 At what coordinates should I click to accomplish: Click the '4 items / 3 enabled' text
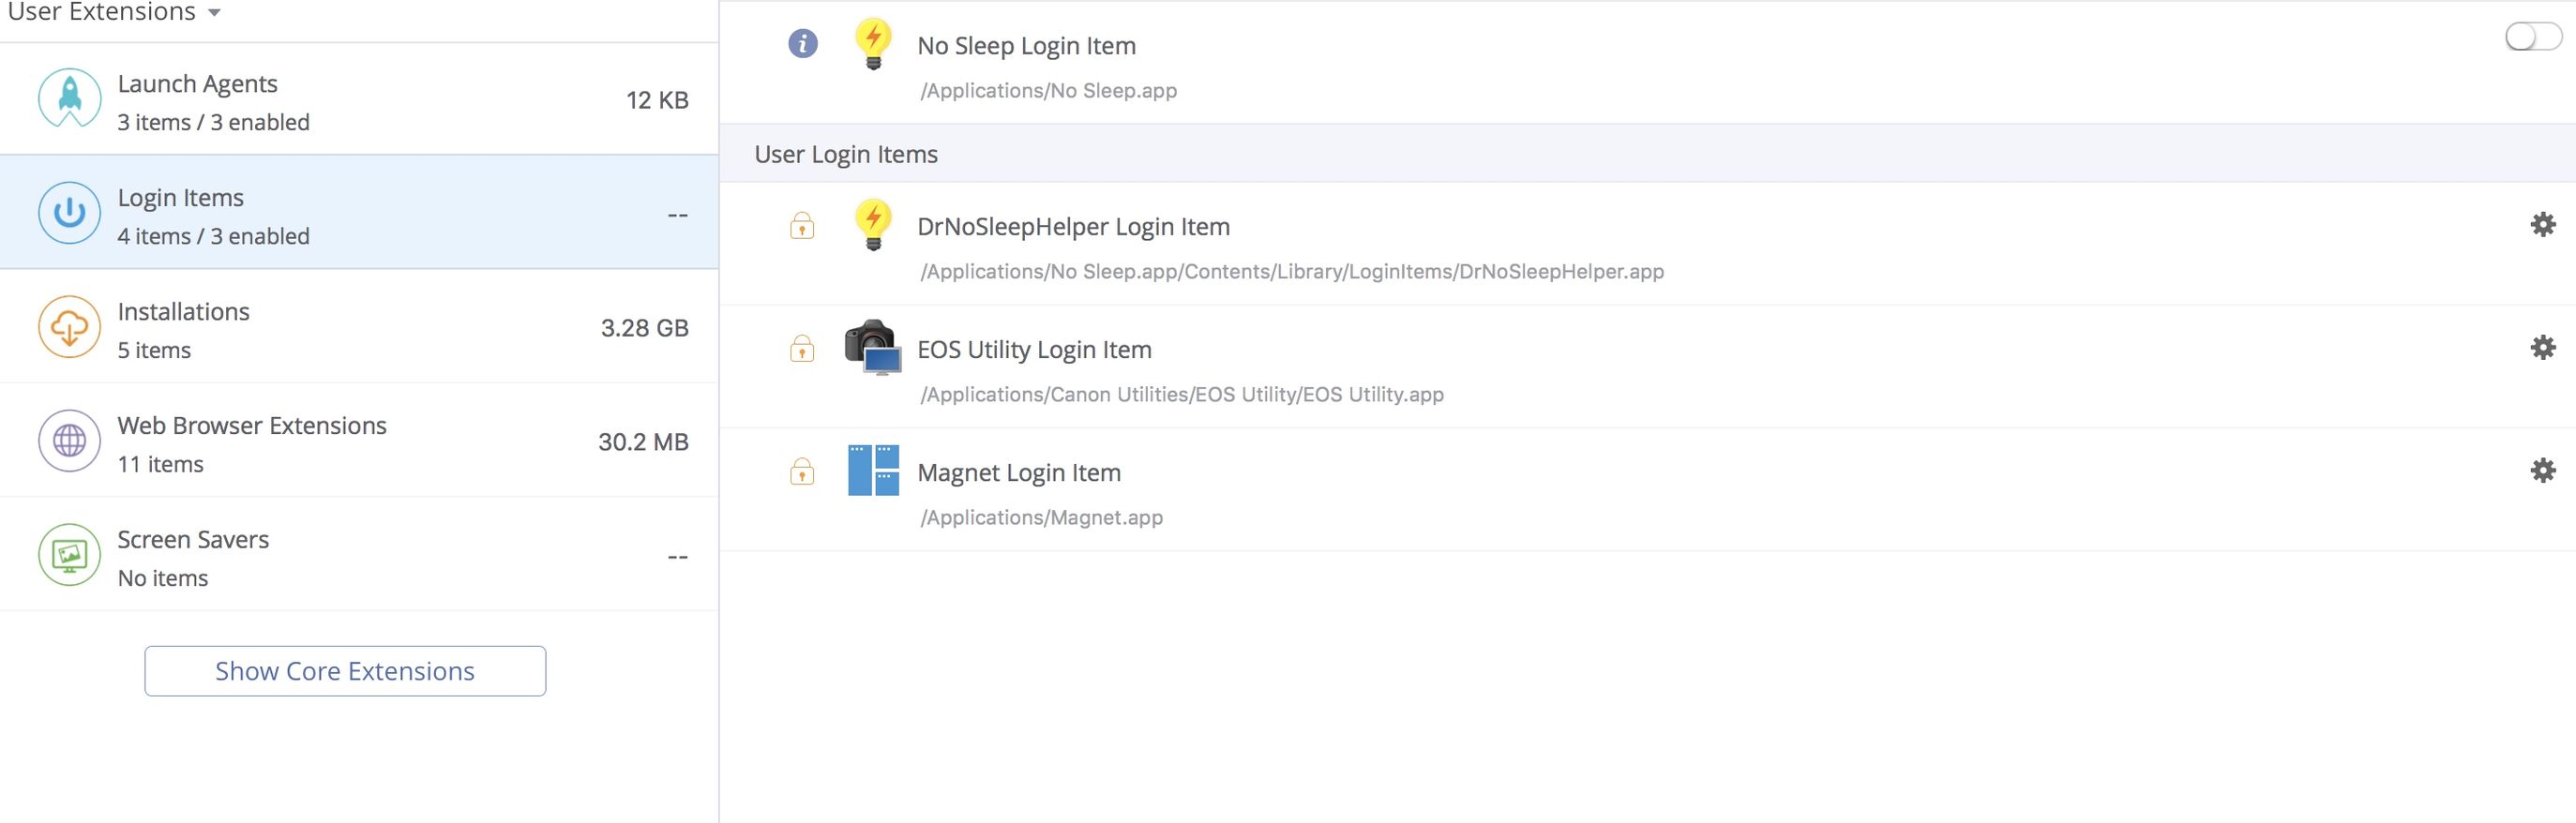214,237
